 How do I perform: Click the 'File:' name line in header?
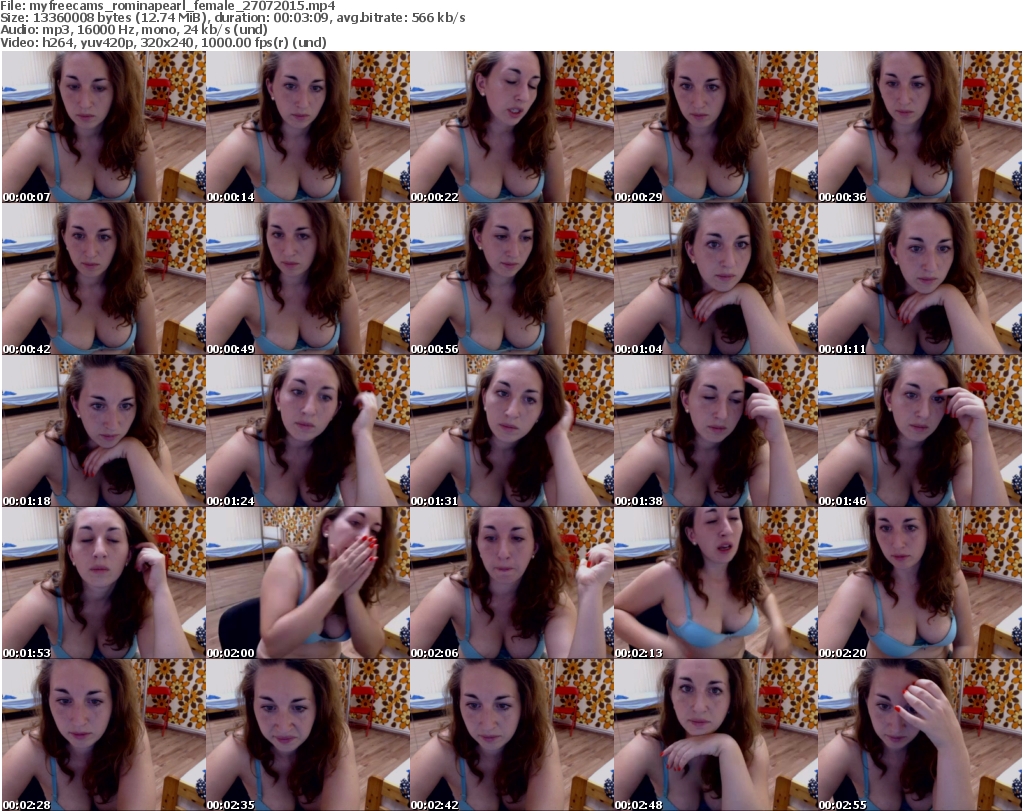tap(168, 6)
